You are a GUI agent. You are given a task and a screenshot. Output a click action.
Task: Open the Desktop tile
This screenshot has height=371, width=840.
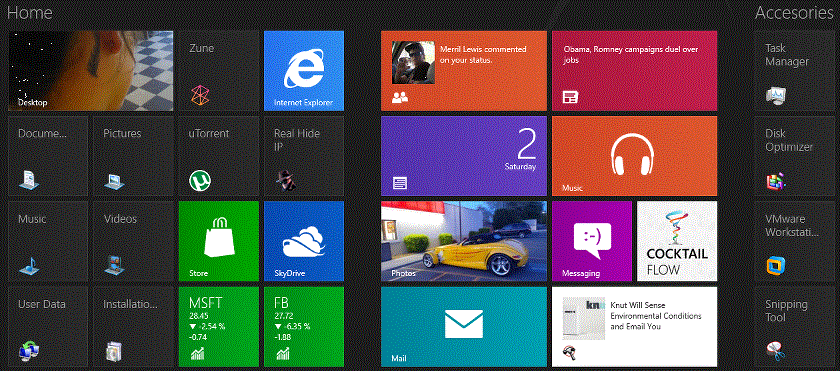point(91,71)
